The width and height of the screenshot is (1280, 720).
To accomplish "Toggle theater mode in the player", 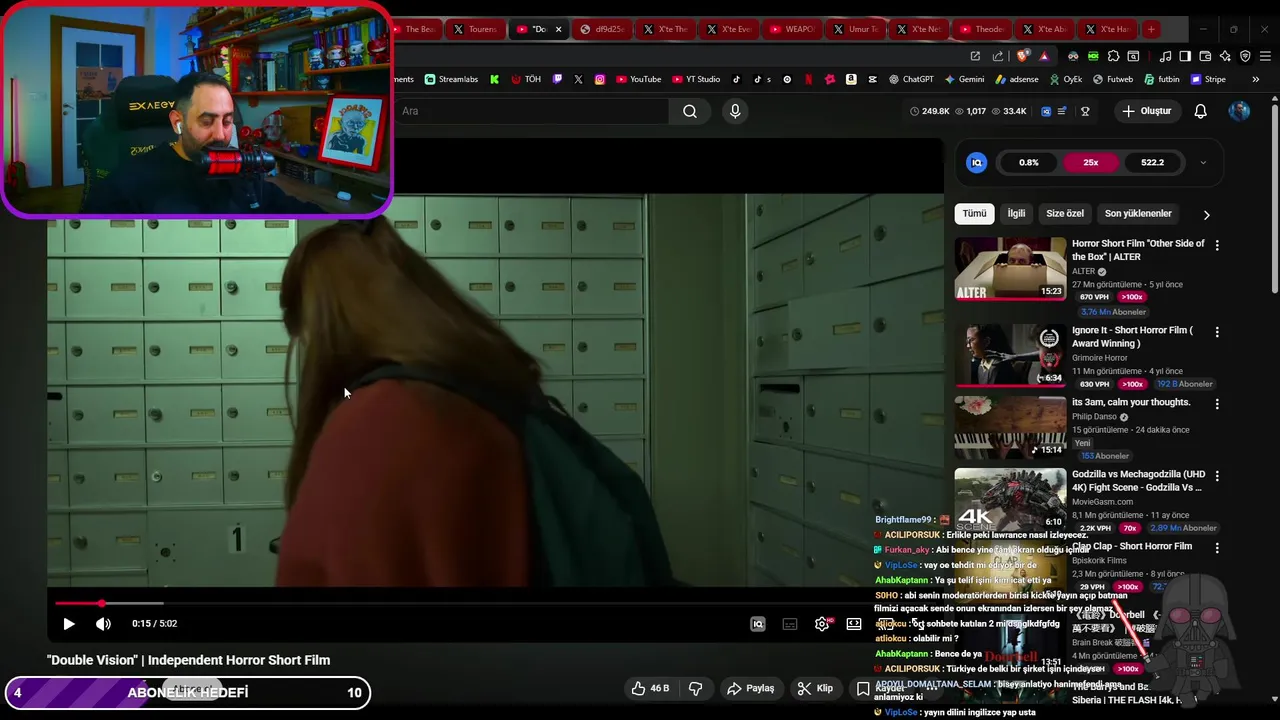I will (x=854, y=624).
